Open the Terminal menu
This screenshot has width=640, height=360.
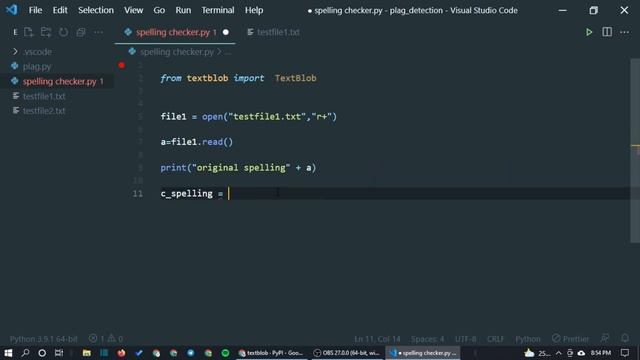218,10
